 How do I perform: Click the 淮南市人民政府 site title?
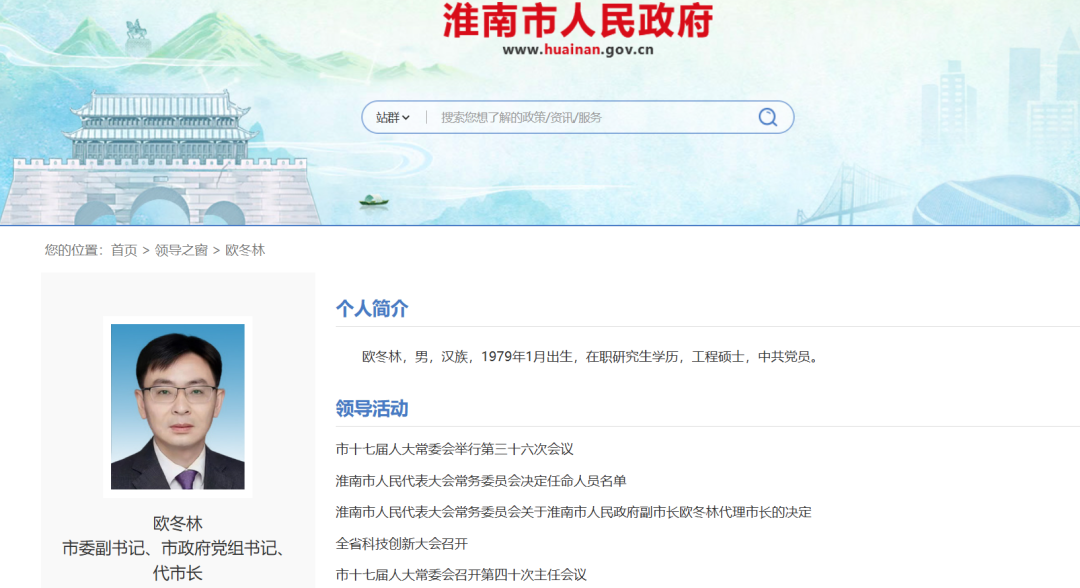[577, 21]
